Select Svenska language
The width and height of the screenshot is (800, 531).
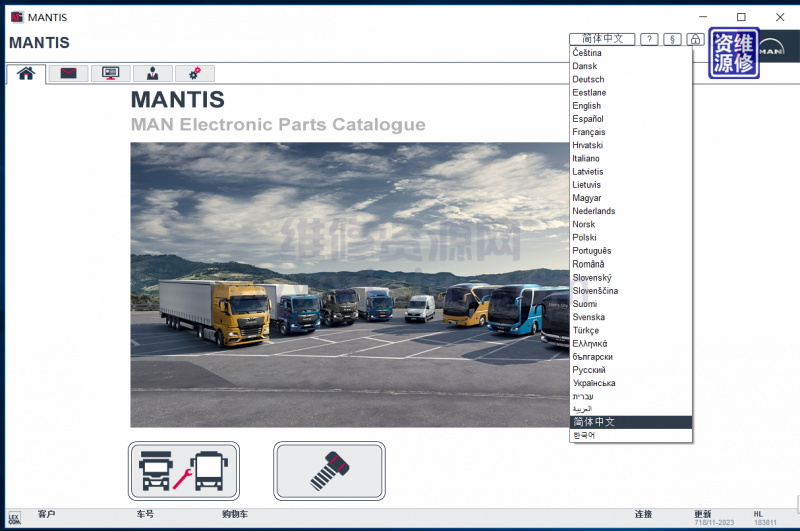pos(631,317)
